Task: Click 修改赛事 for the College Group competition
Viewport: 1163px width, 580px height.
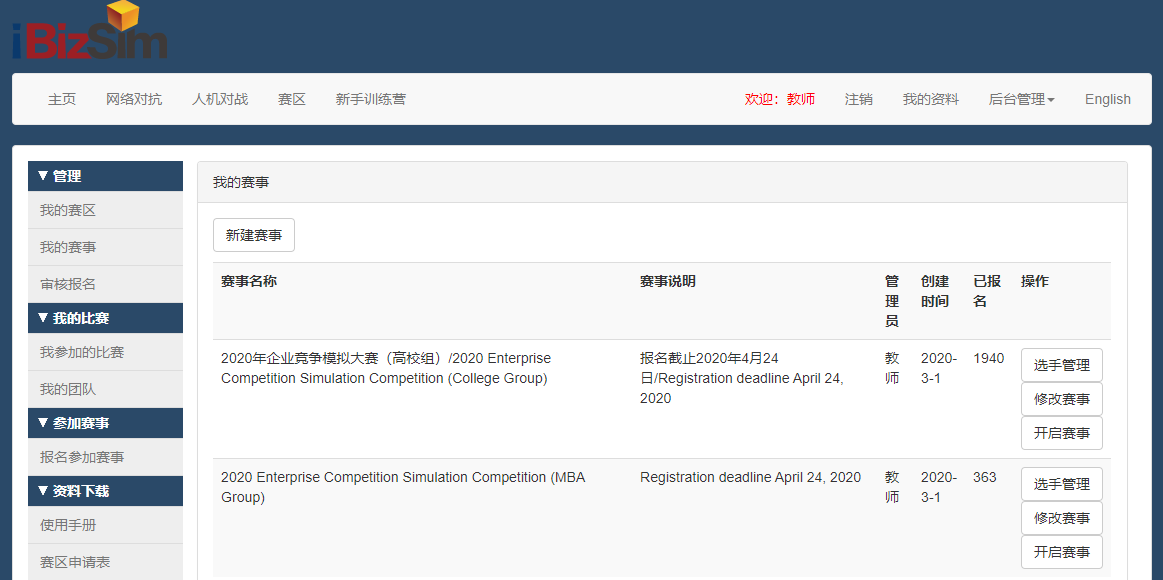Action: (x=1061, y=399)
